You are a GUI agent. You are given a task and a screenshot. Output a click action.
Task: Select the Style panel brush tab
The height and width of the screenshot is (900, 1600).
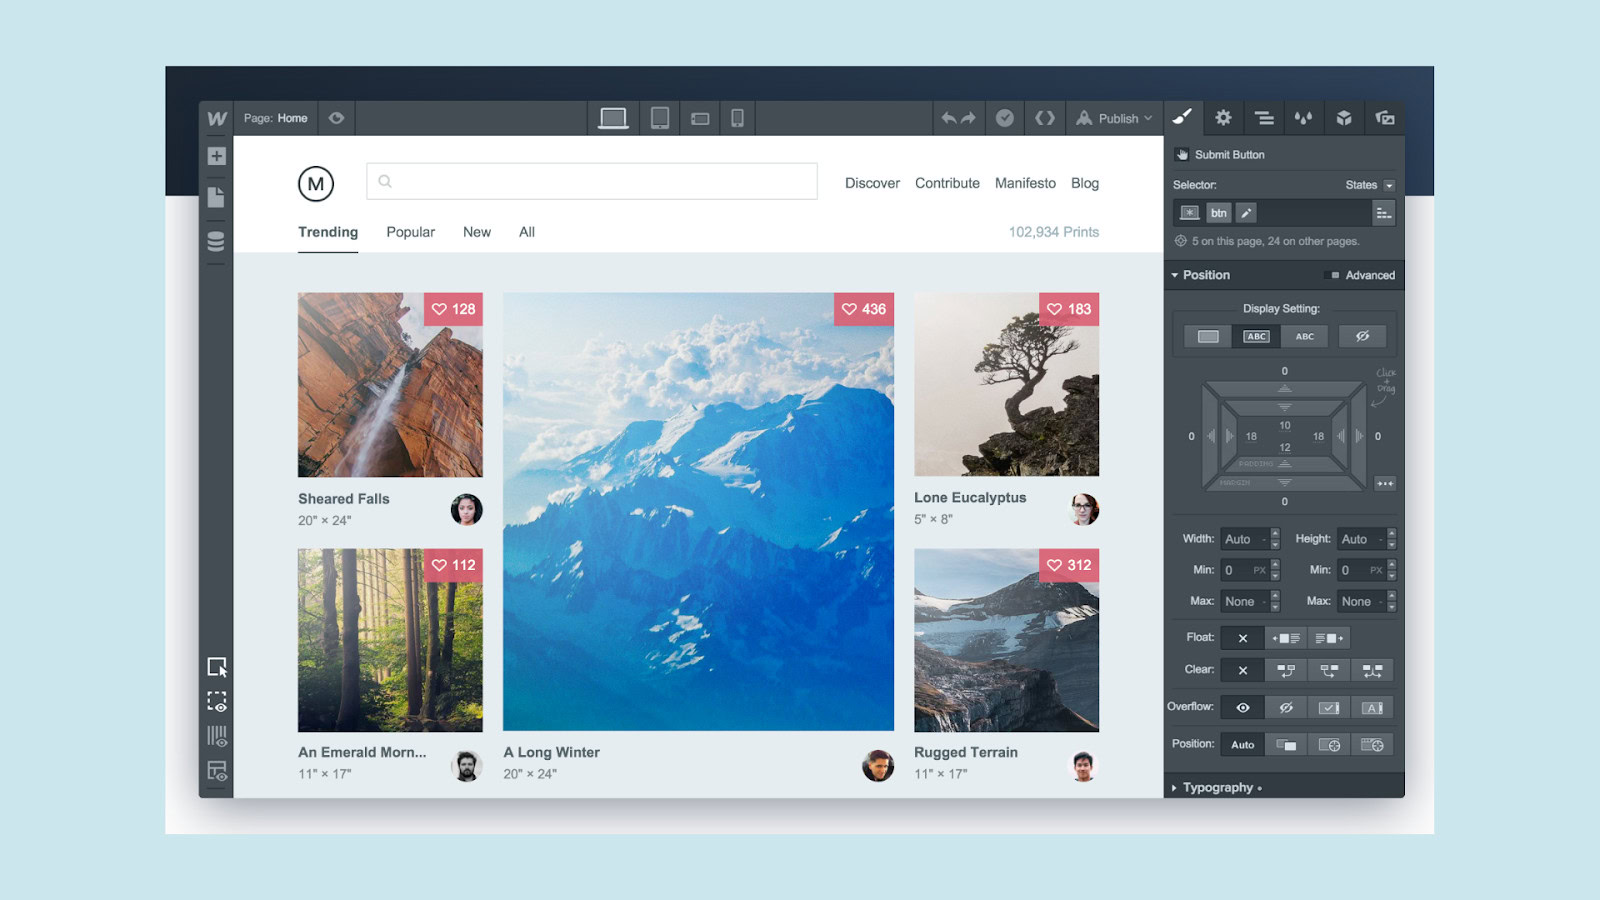point(1183,118)
